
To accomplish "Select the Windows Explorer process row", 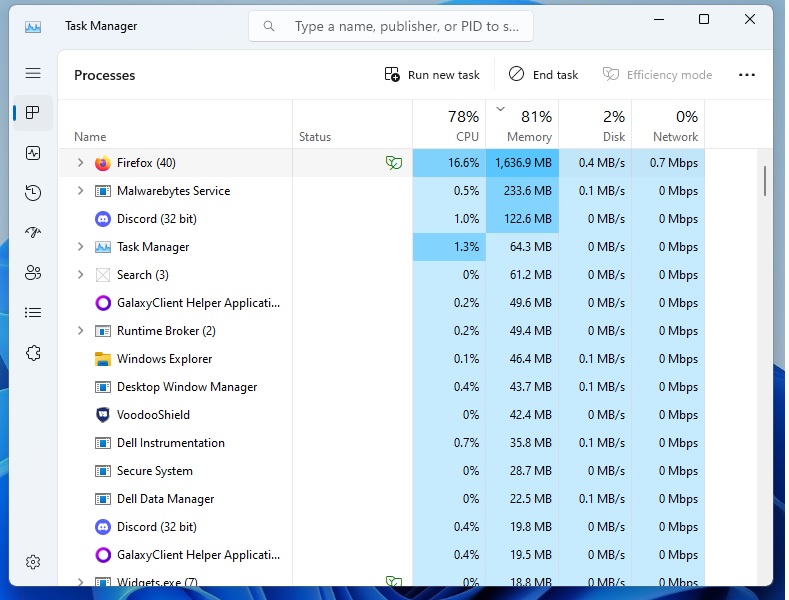I will (x=381, y=359).
